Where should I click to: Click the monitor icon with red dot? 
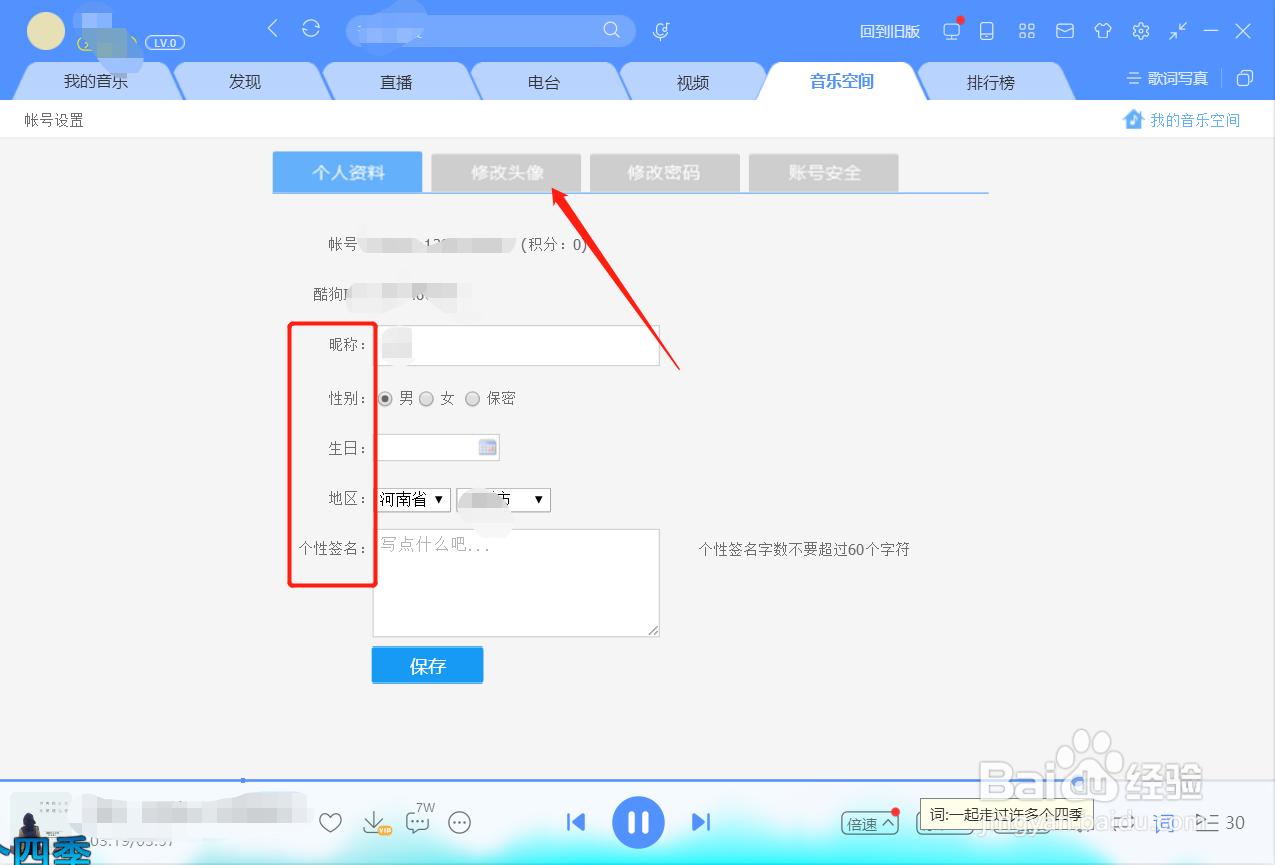point(952,31)
